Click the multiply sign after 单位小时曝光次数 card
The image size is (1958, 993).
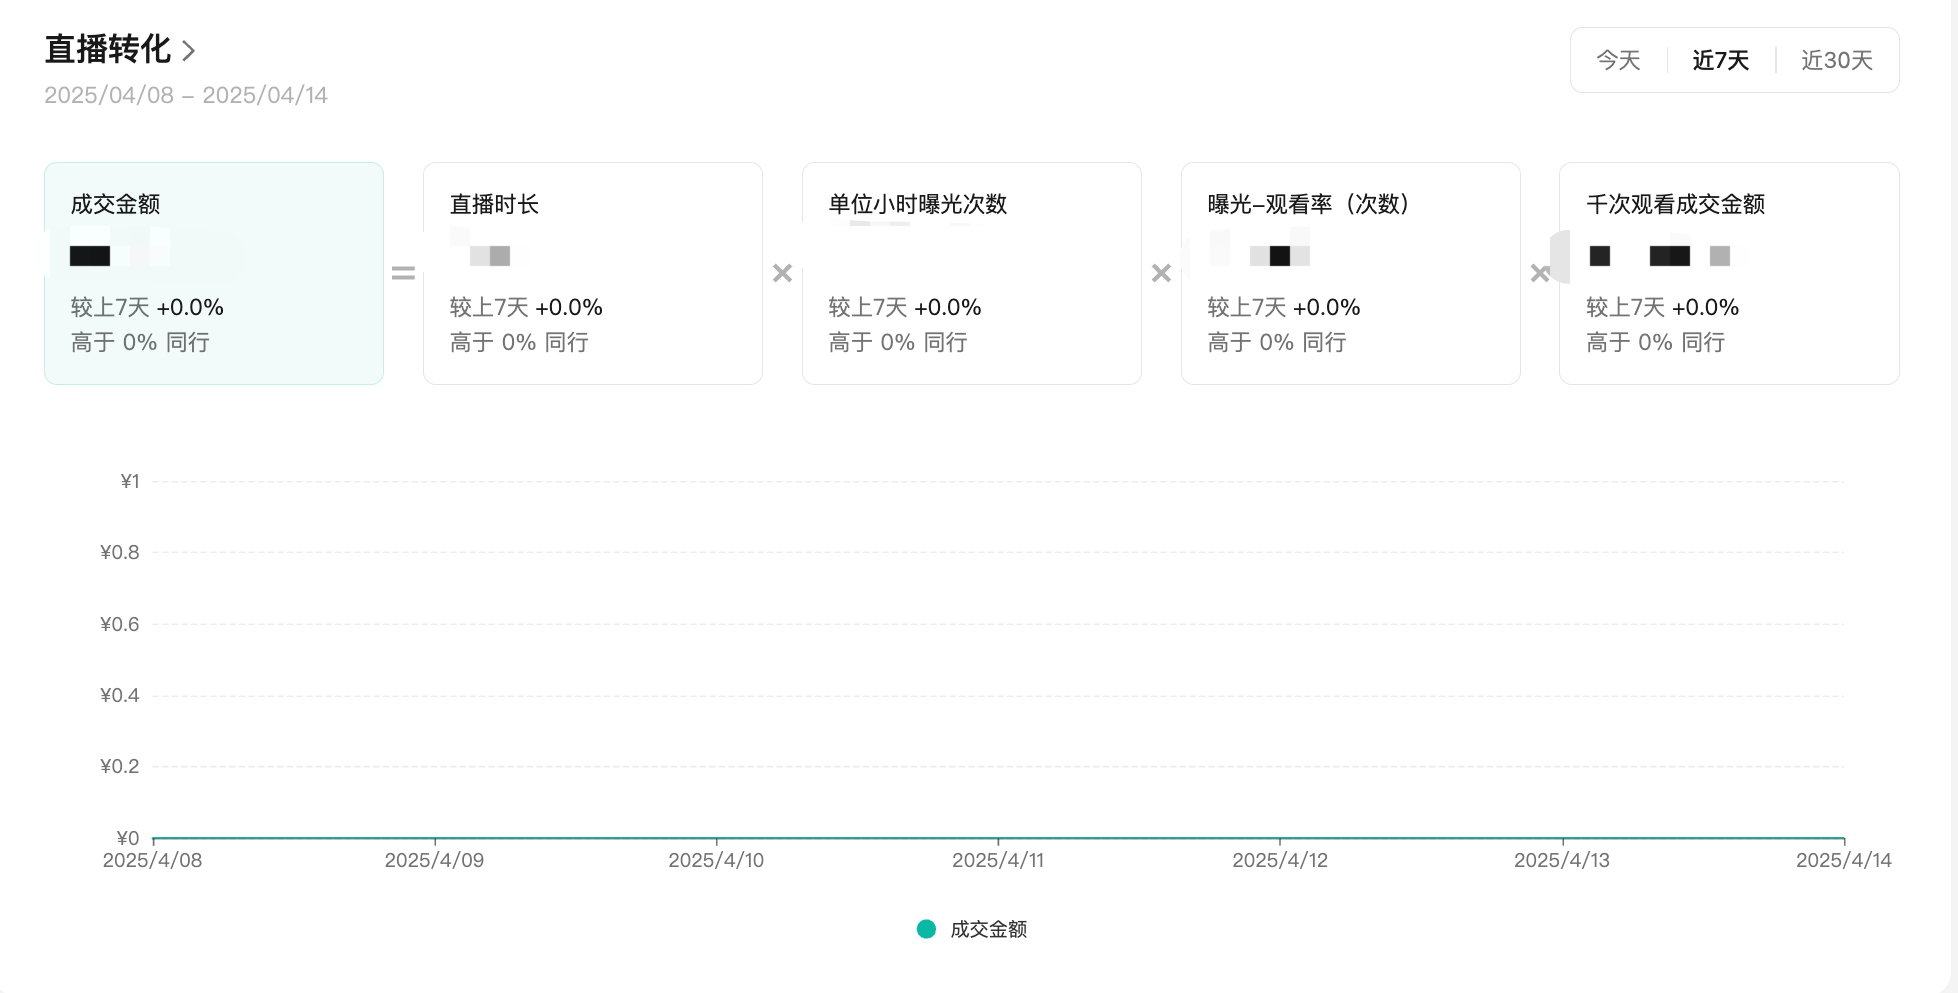1161,273
